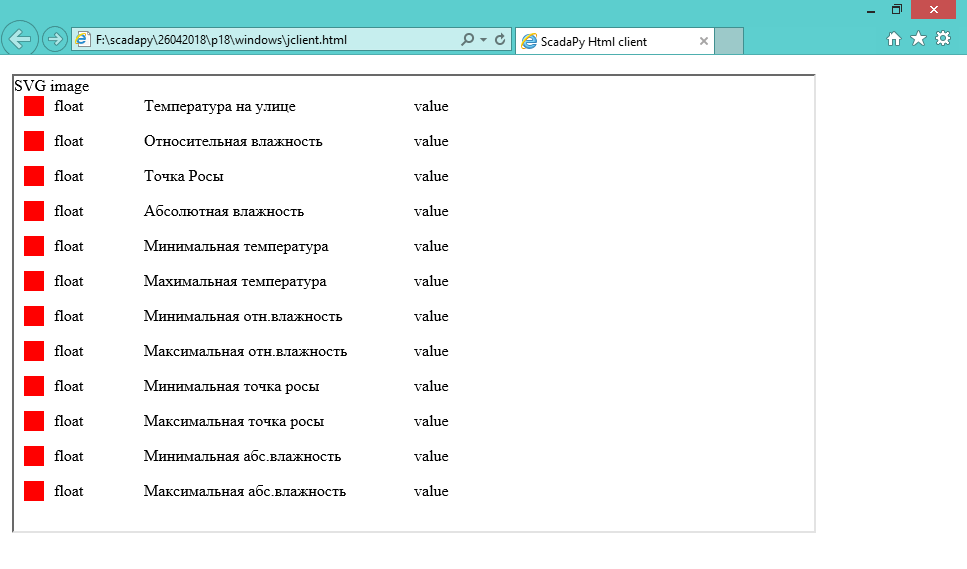Click value of Температура на улице
Image resolution: width=967 pixels, height=569 pixels.
pos(431,106)
